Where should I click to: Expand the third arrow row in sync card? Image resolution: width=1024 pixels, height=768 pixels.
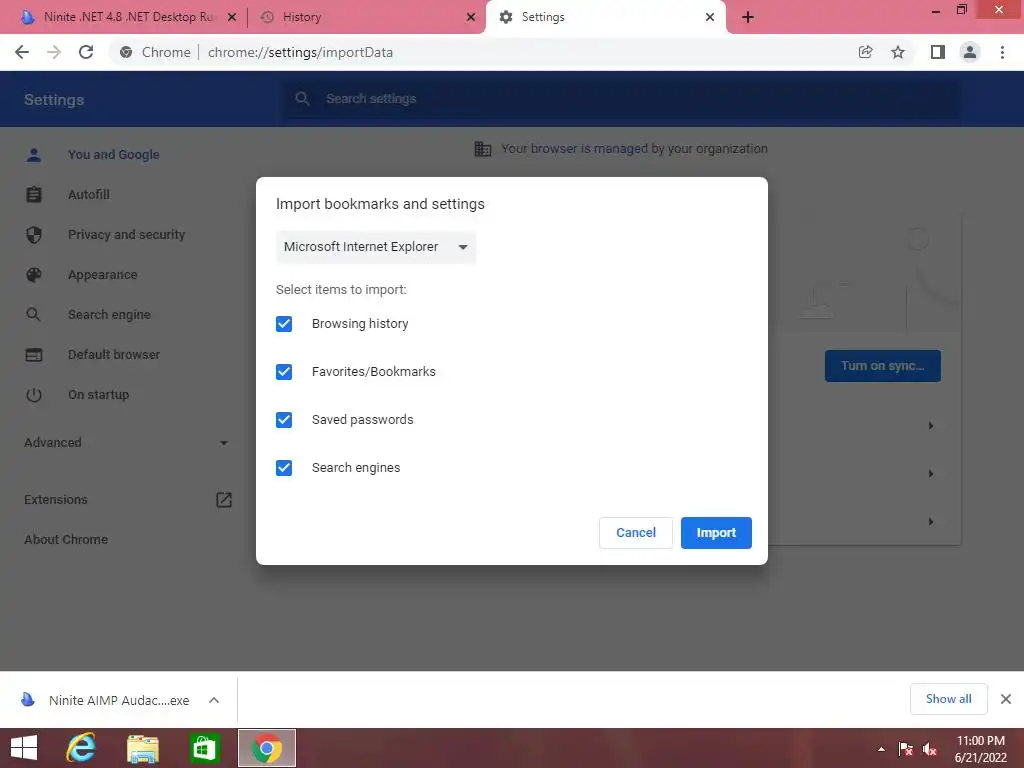(931, 522)
